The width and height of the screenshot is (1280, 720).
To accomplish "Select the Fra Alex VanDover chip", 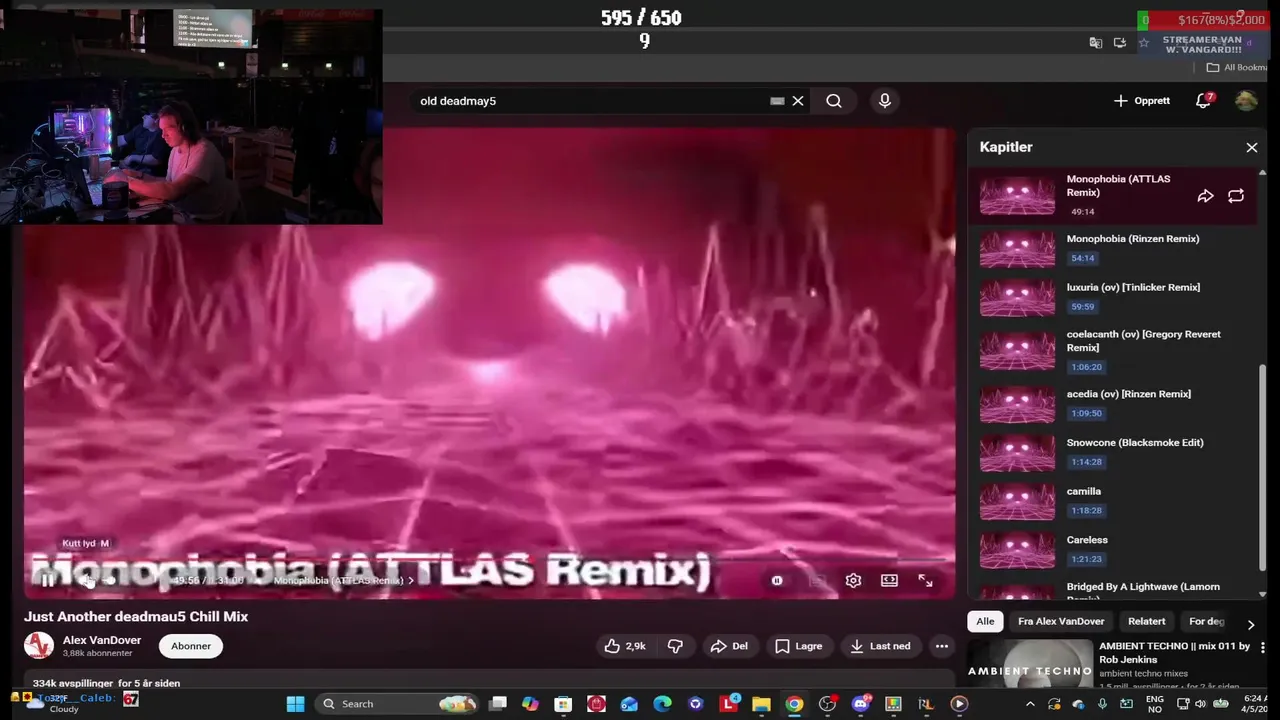I will [x=1061, y=621].
